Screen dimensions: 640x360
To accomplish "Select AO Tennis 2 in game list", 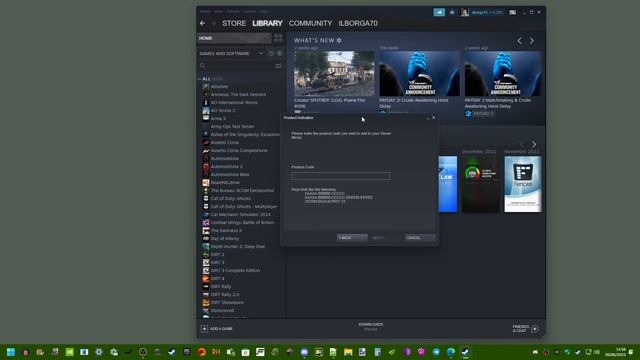I will (x=223, y=110).
